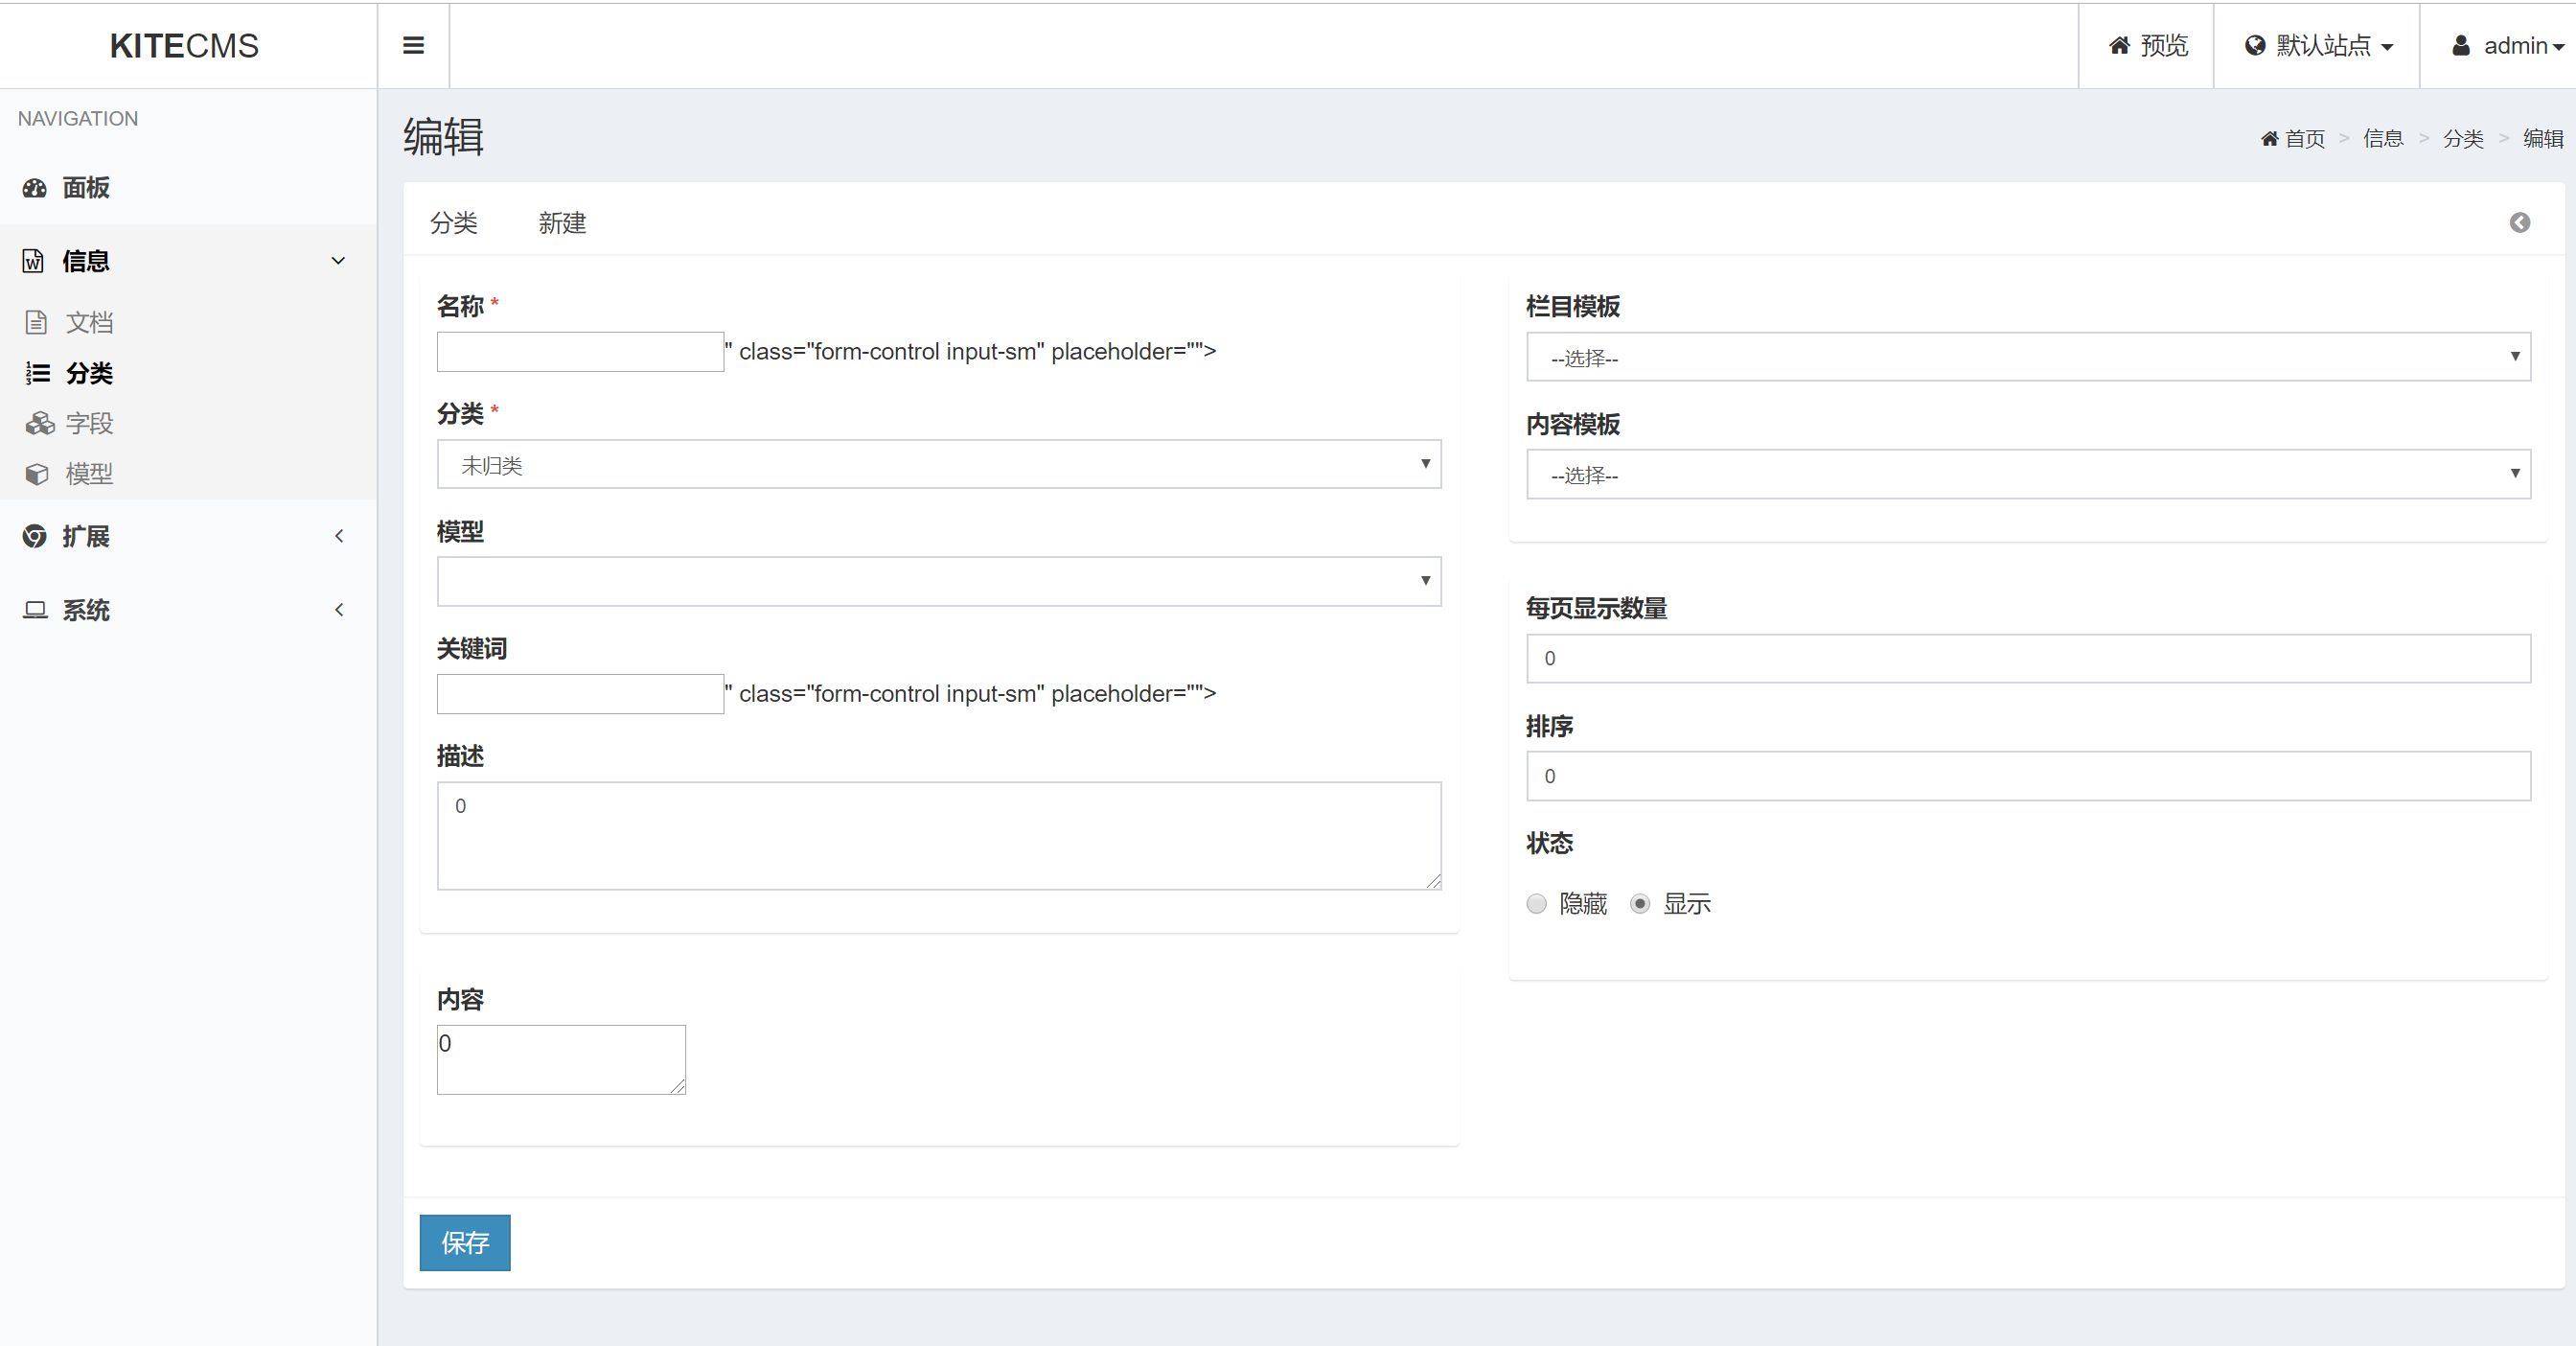Click the 文档 document icon in sidebar

(x=36, y=322)
